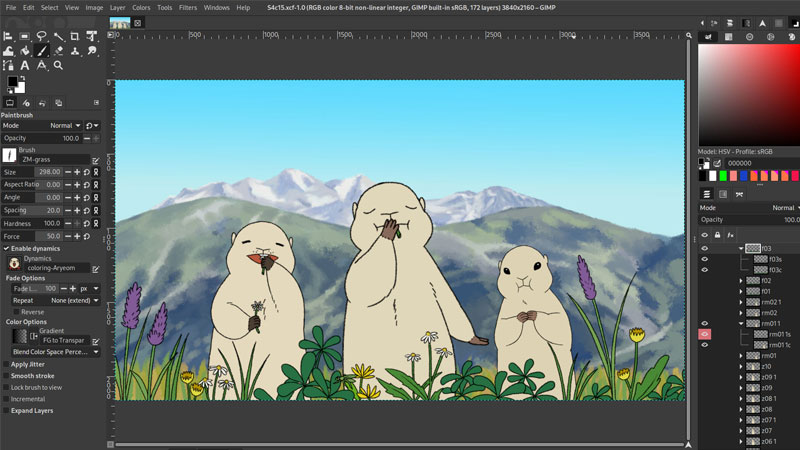Activate the Text tool

pyautogui.click(x=25, y=65)
